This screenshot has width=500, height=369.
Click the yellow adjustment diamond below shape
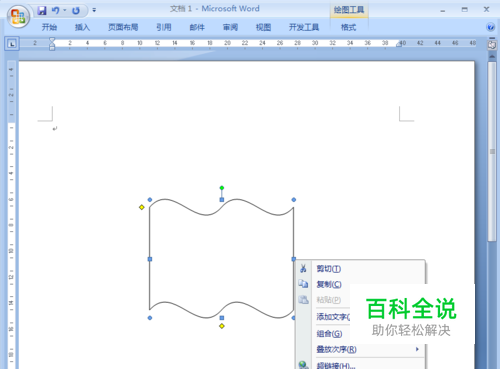222,326
